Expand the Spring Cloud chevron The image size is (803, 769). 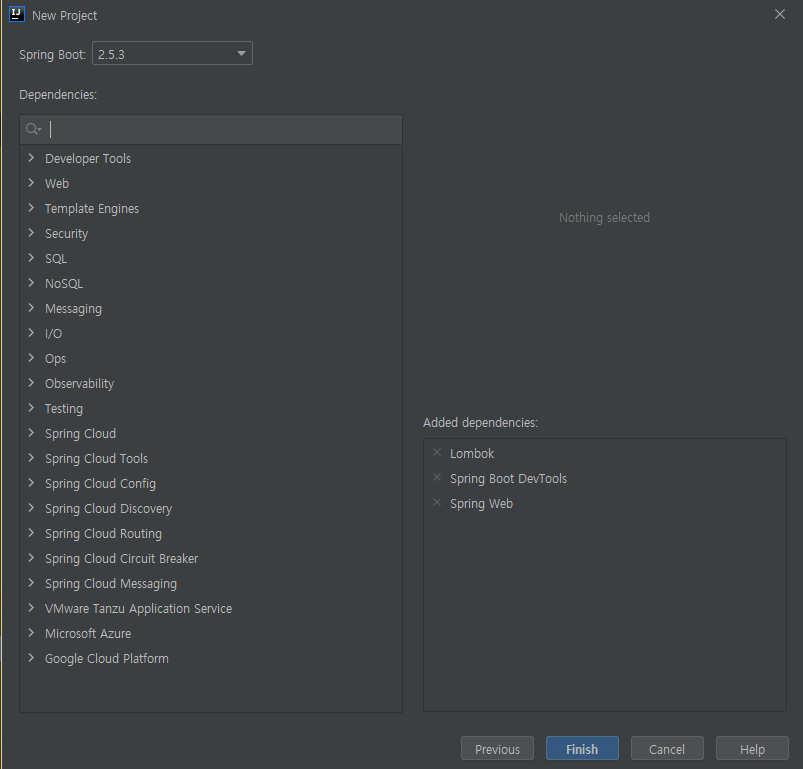click(31, 433)
